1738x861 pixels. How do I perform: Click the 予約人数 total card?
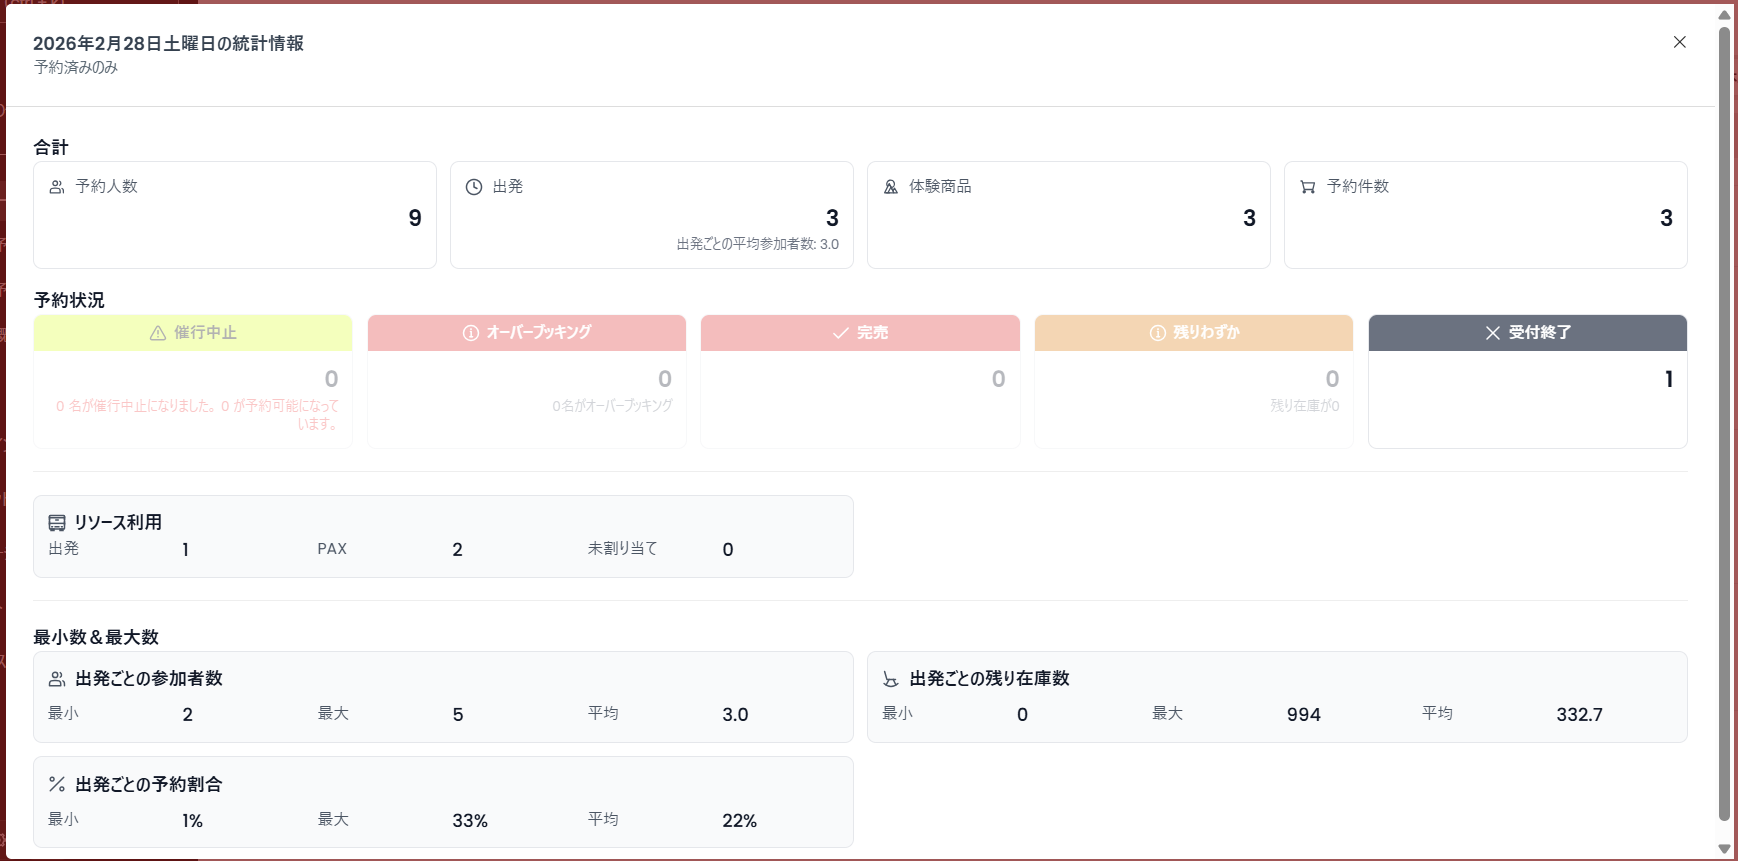pyautogui.click(x=235, y=215)
